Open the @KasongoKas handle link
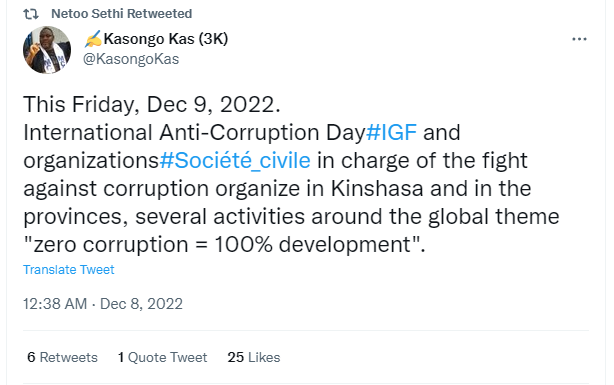 pyautogui.click(x=131, y=59)
